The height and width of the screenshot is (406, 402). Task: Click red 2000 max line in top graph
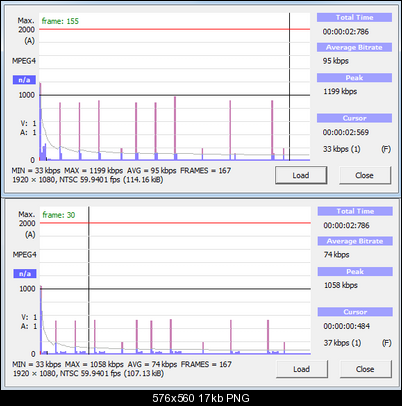174,29
